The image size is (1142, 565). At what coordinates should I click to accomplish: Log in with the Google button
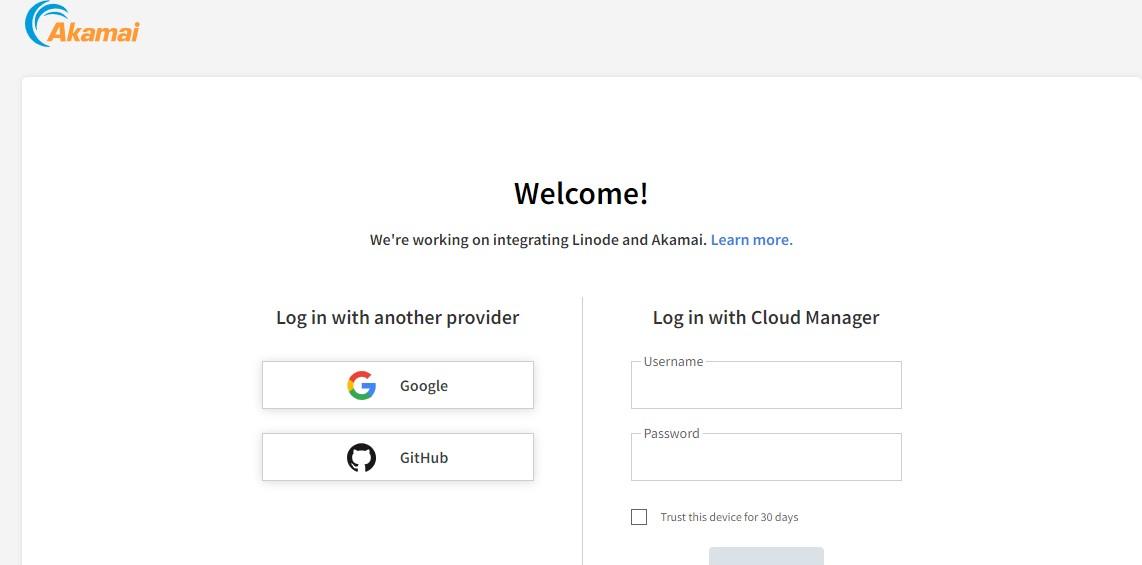(x=398, y=385)
